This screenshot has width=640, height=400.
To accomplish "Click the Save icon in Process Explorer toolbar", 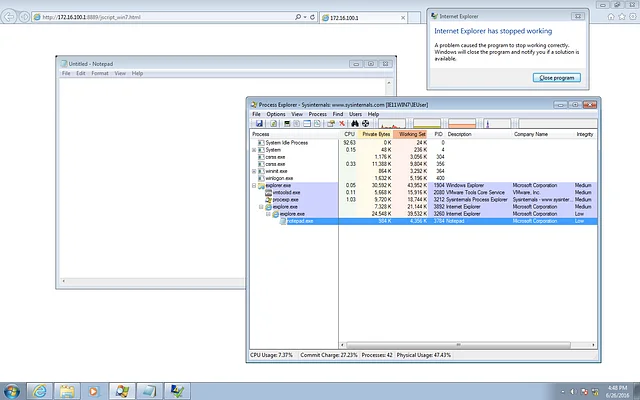I will (258, 123).
